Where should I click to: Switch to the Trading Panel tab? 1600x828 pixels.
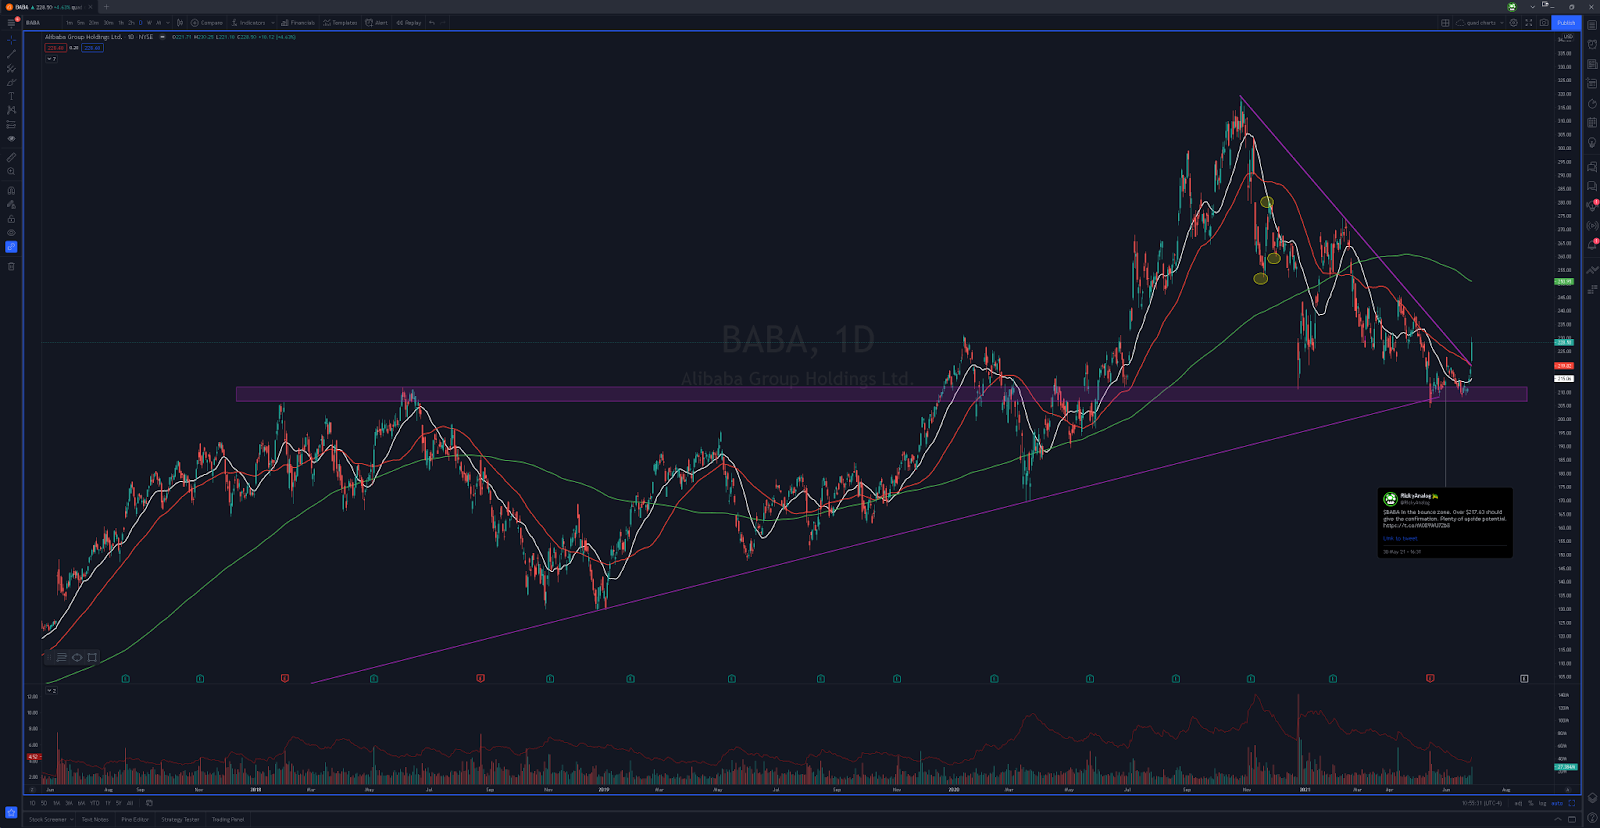tap(228, 820)
